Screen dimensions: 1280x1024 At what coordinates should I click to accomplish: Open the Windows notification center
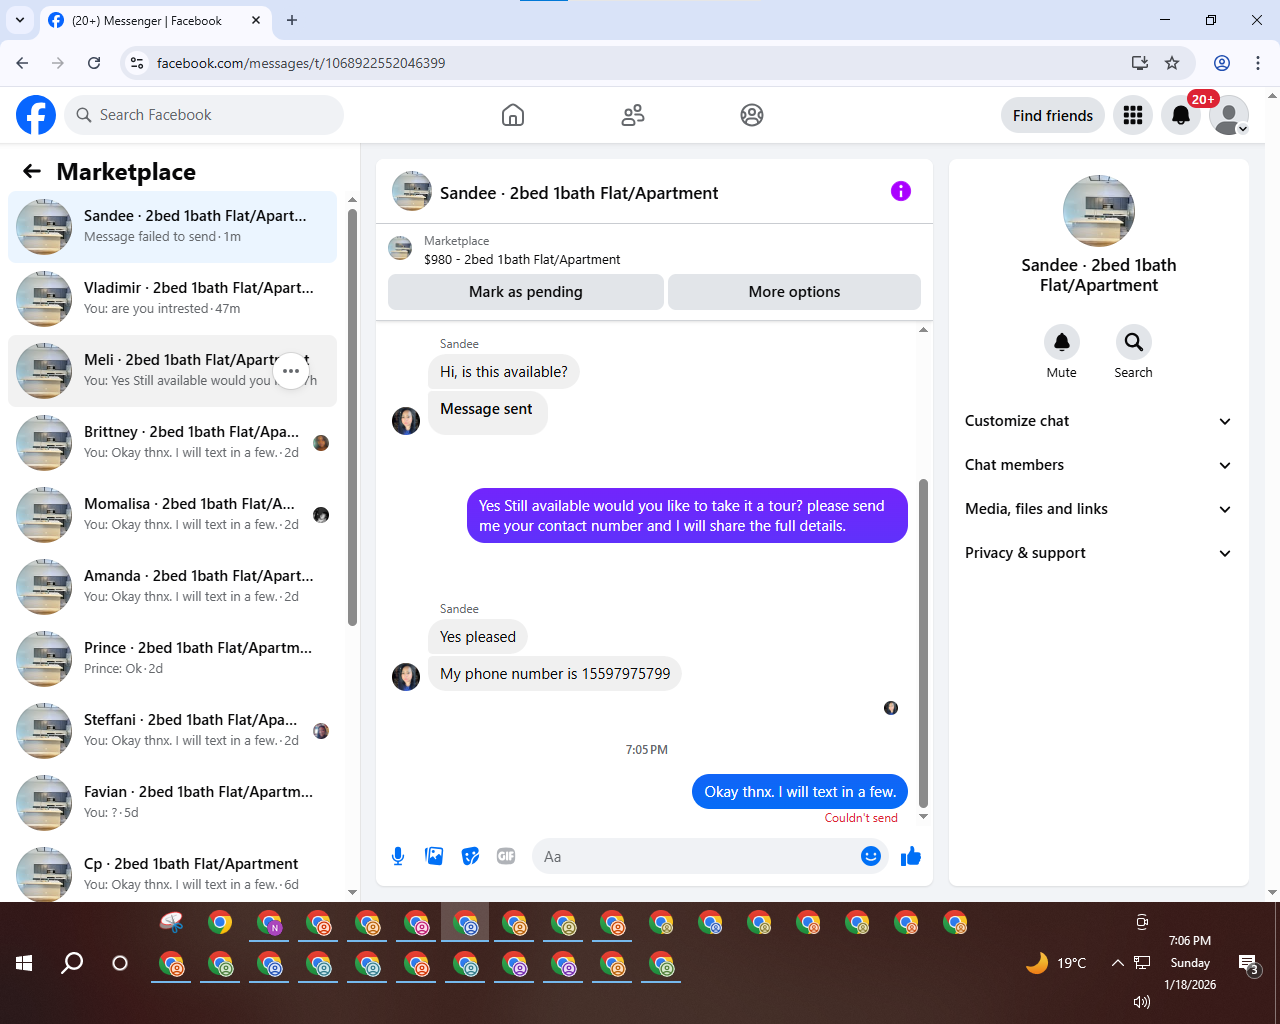pyautogui.click(x=1249, y=964)
